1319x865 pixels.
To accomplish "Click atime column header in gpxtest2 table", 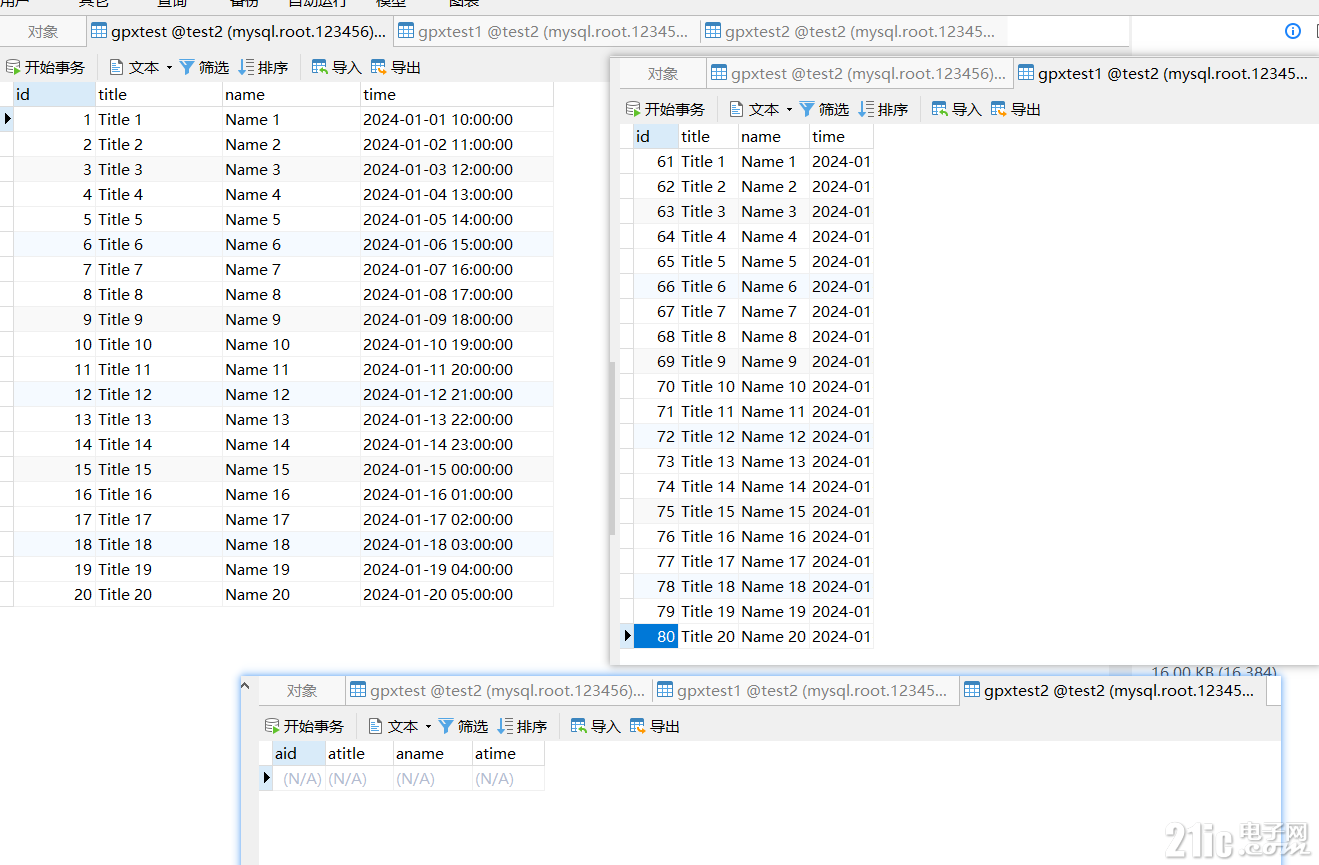I will click(x=508, y=753).
